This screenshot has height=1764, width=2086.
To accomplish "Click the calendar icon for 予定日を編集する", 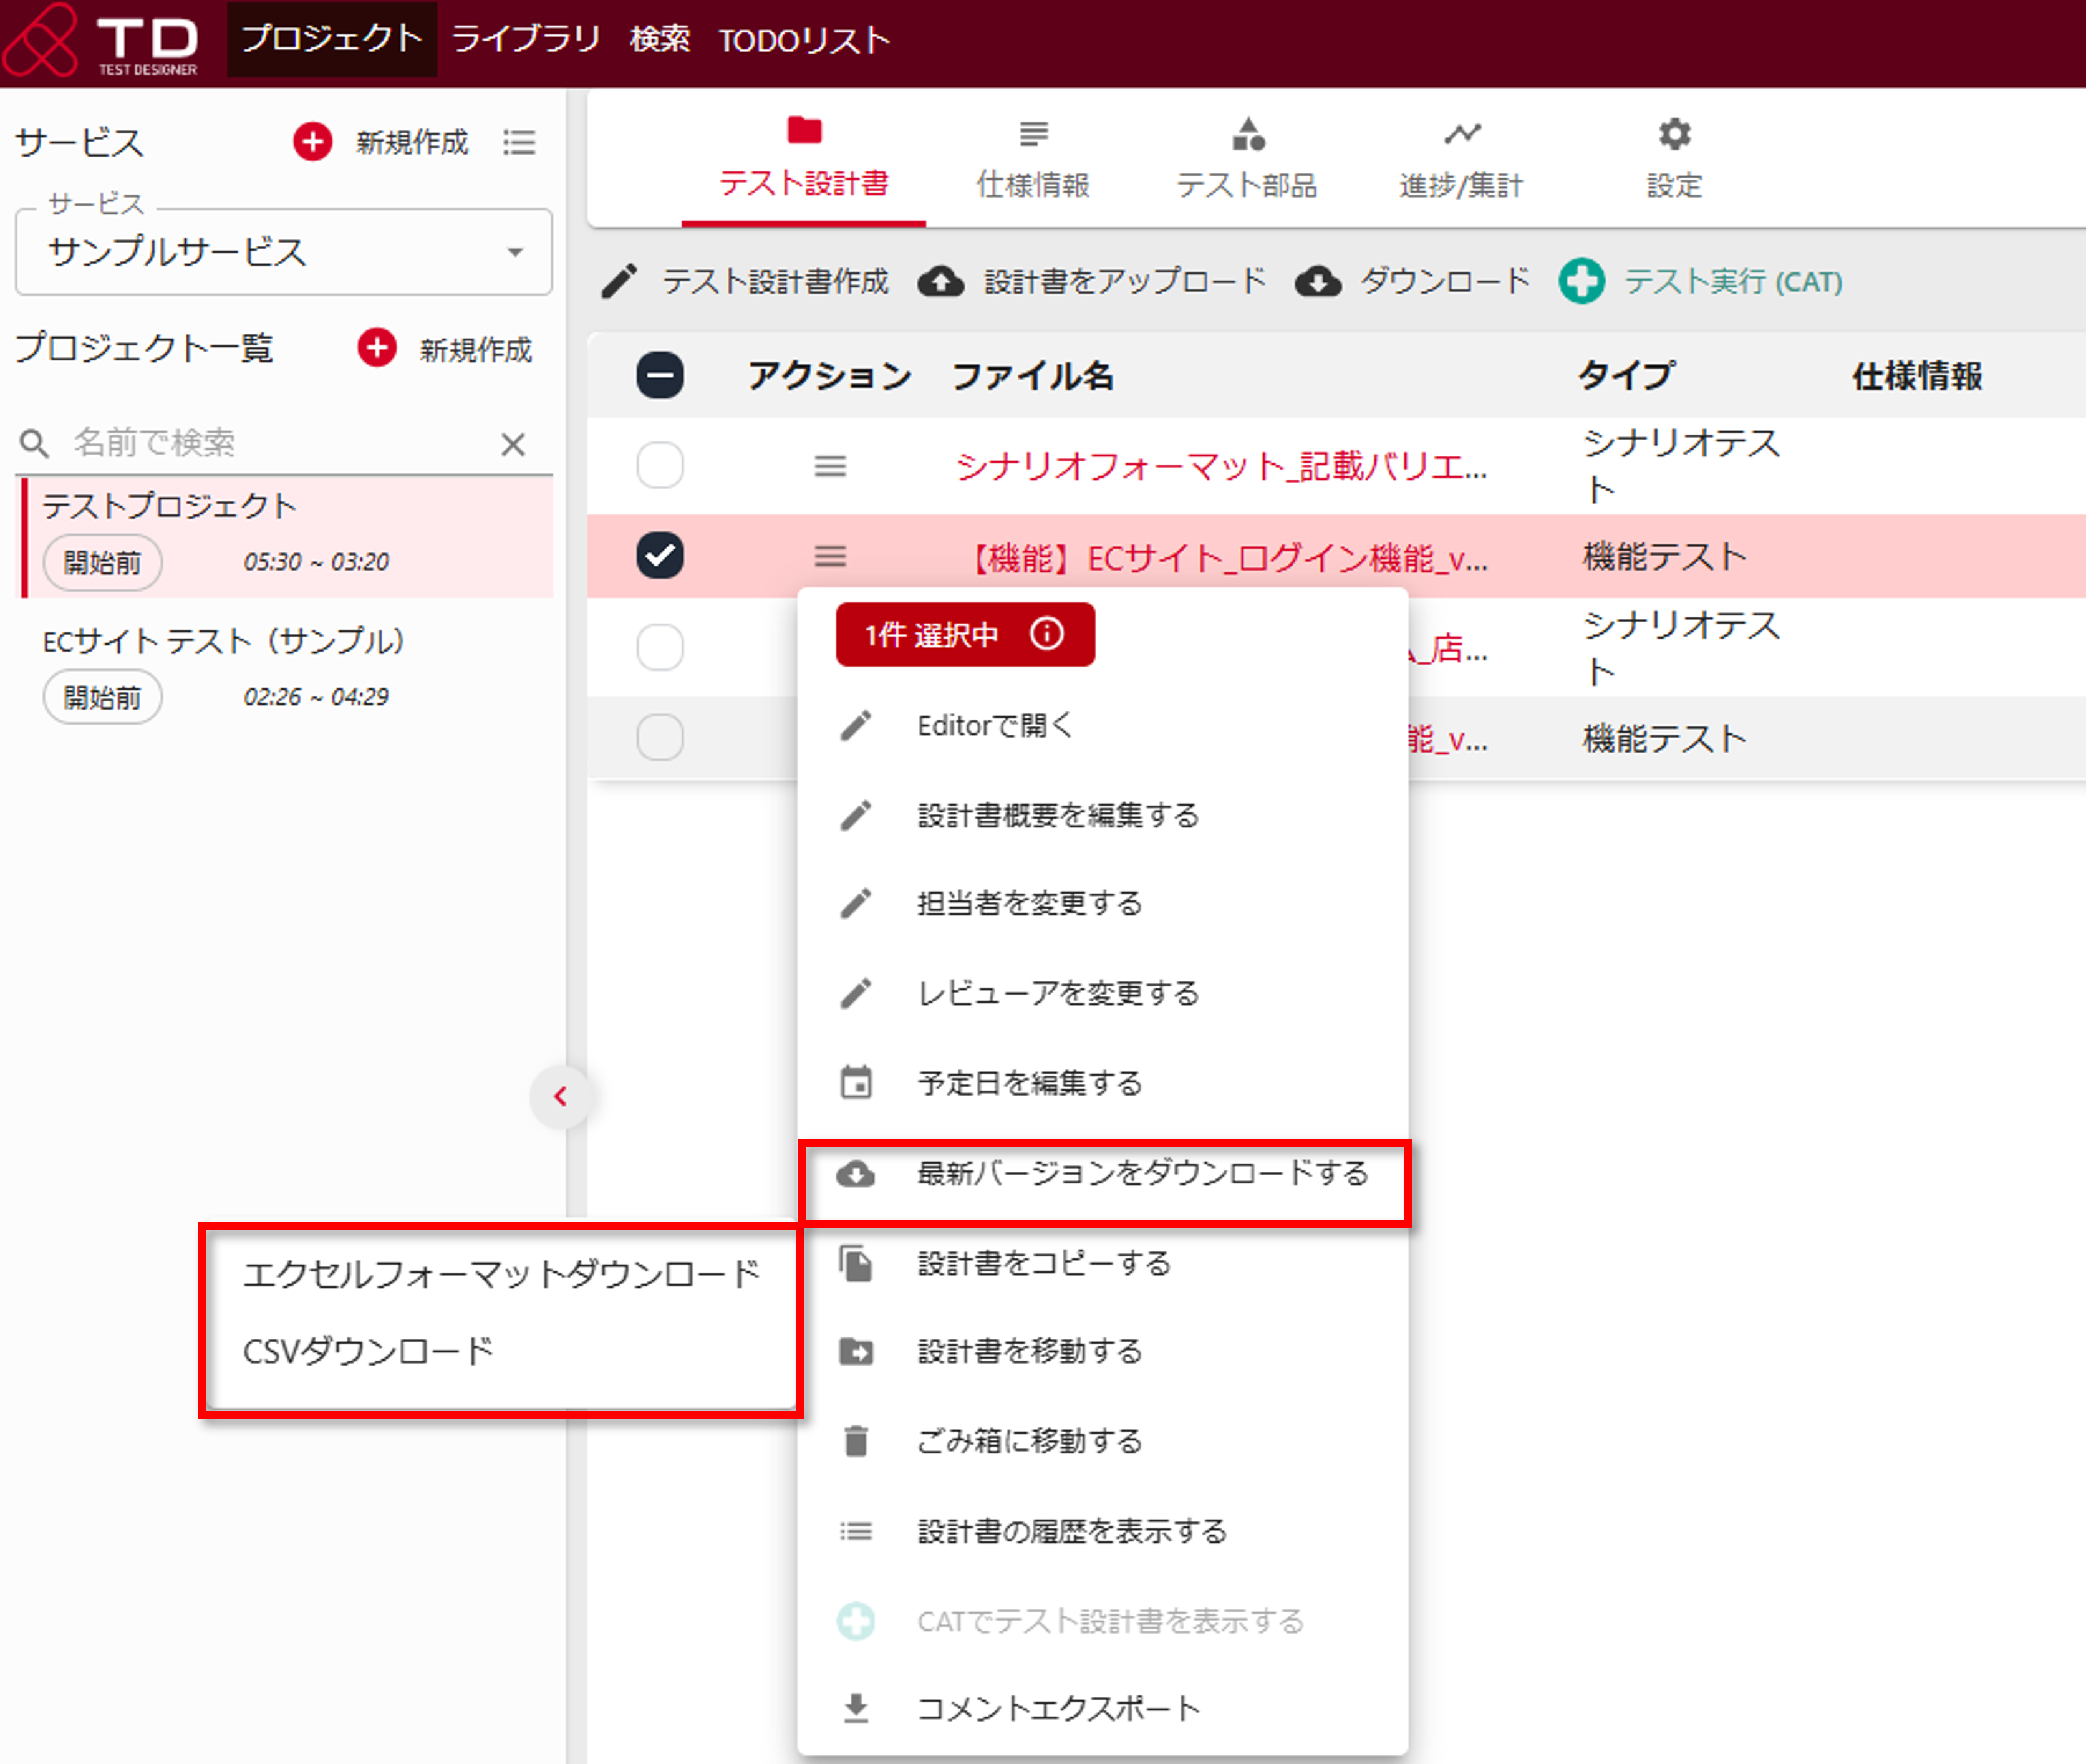I will point(856,1083).
